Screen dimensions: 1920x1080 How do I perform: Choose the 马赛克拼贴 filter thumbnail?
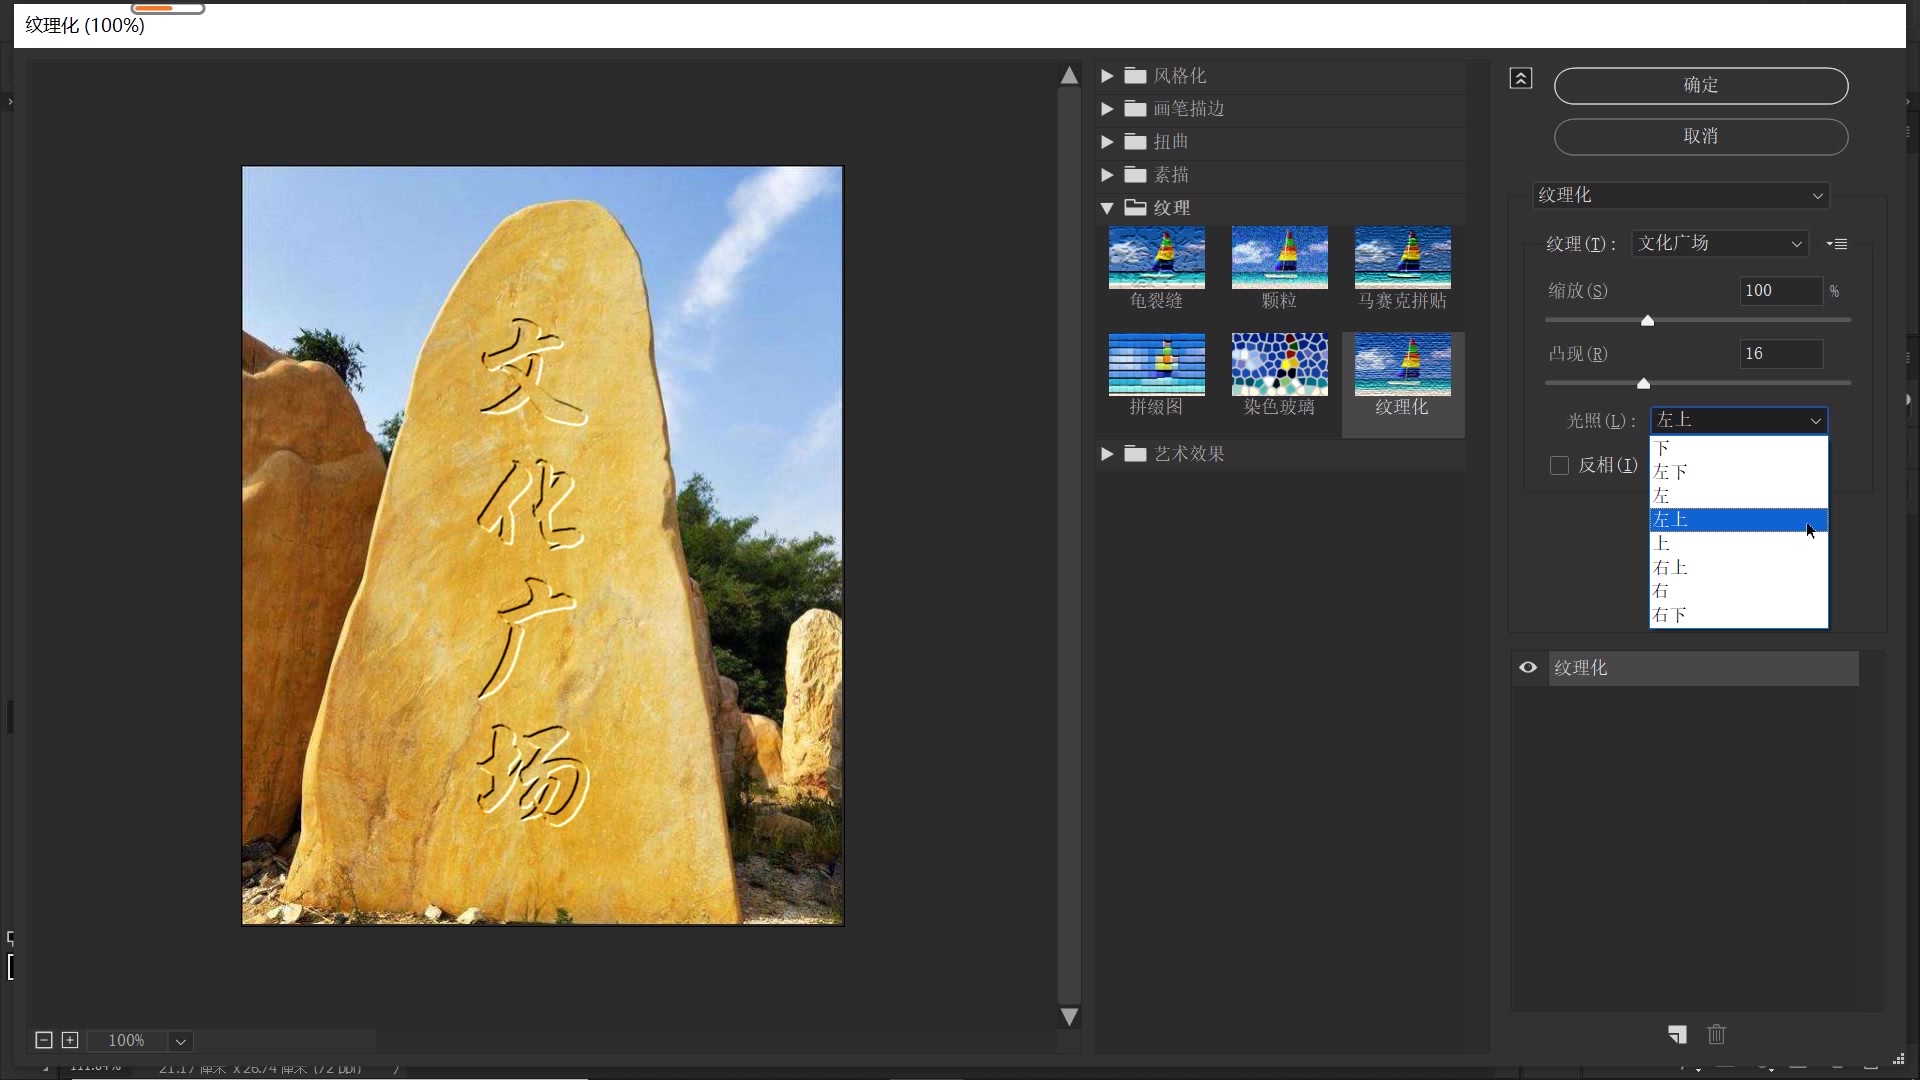[1402, 258]
